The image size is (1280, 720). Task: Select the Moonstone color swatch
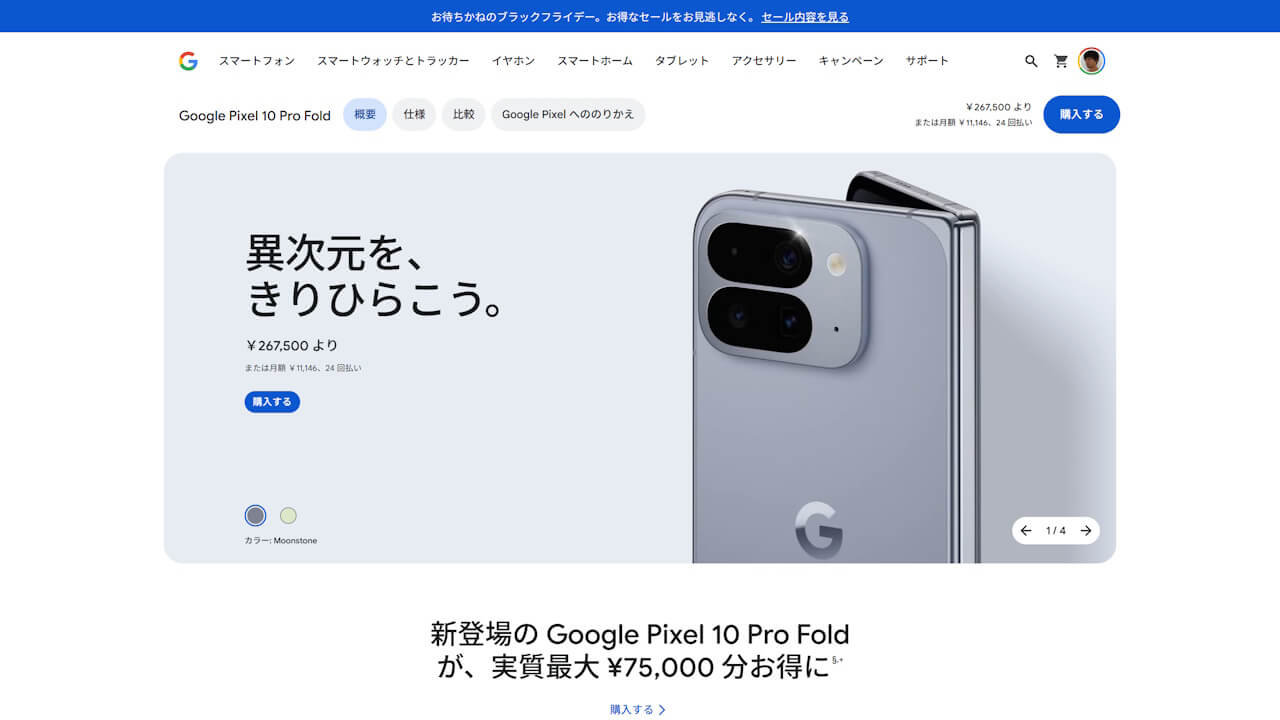point(256,516)
